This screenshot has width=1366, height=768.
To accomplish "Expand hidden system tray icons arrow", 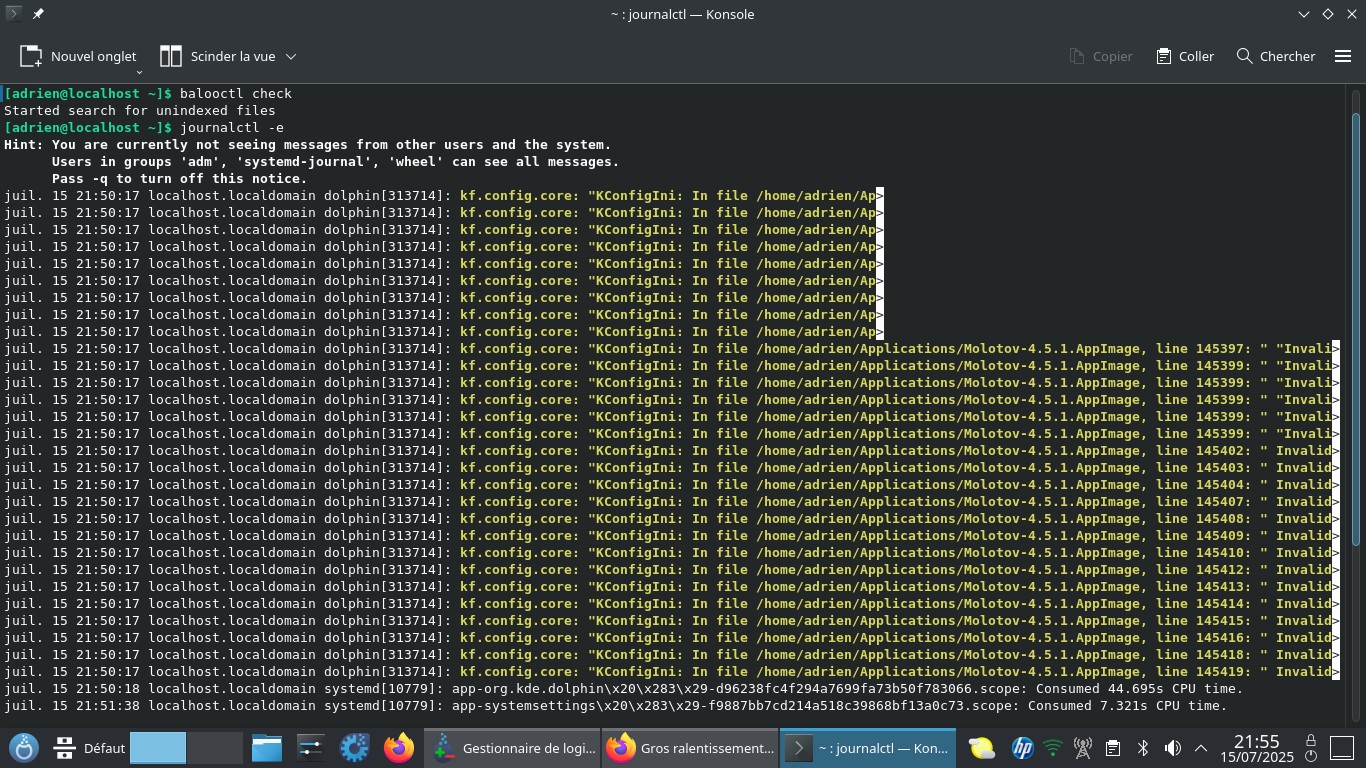I will coord(1201,747).
